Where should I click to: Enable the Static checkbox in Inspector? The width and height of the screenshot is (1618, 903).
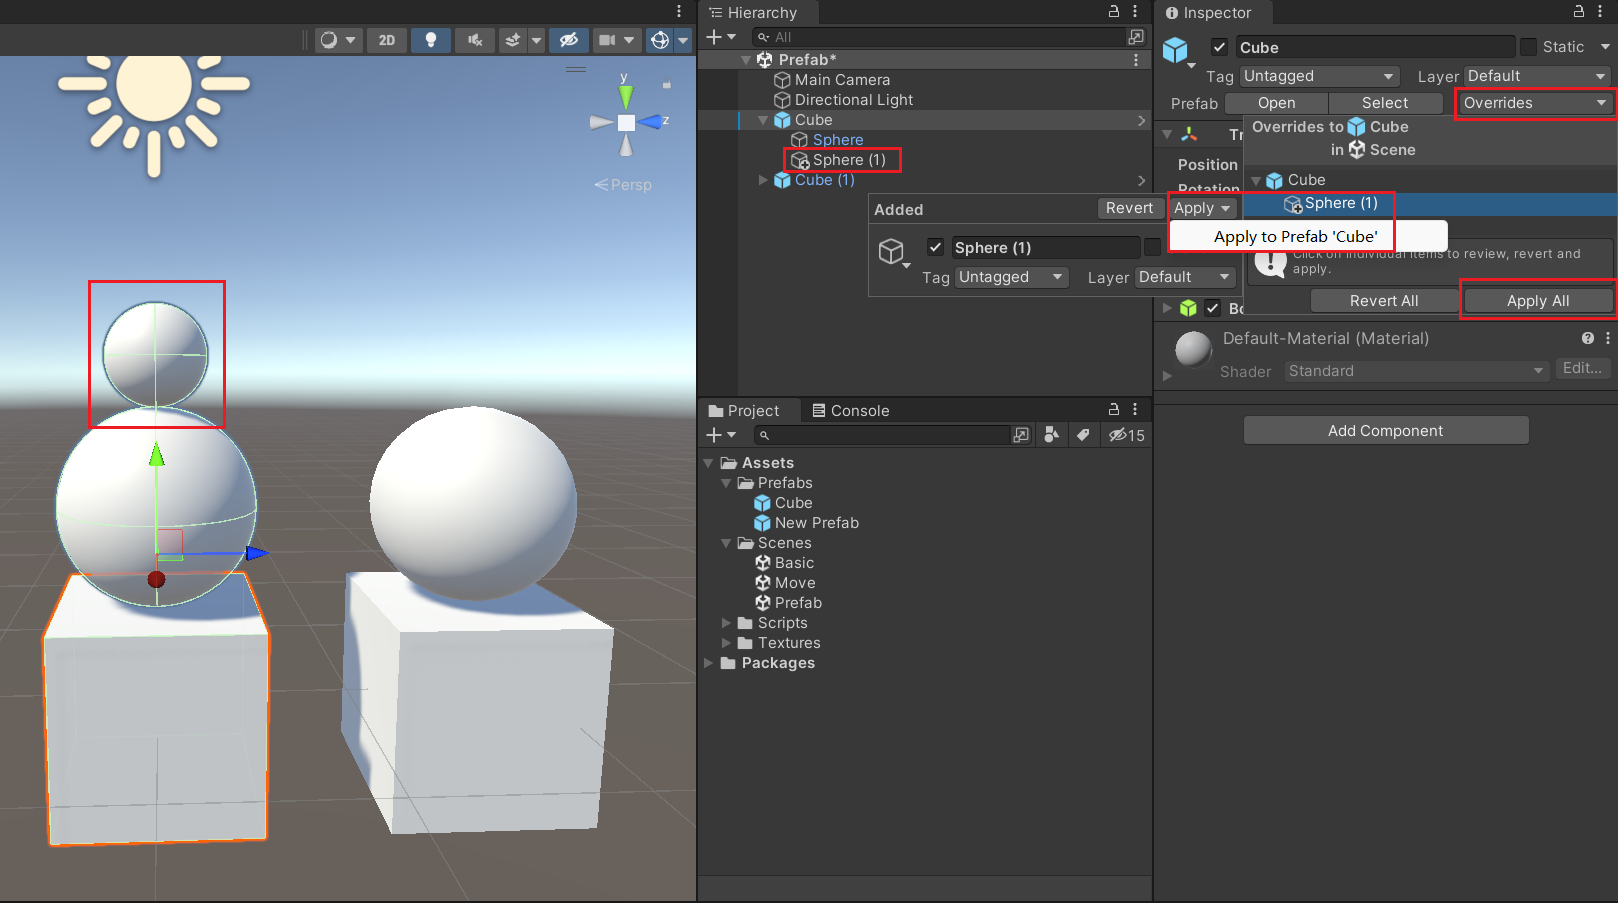point(1529,46)
